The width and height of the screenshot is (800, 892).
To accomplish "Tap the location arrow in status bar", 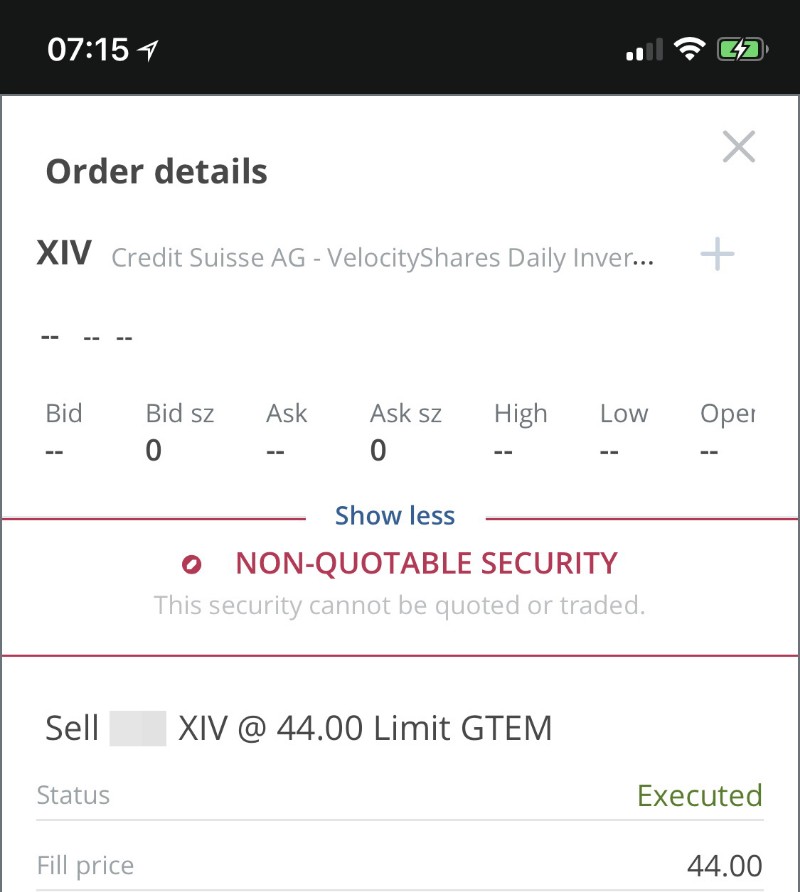I will point(148,50).
